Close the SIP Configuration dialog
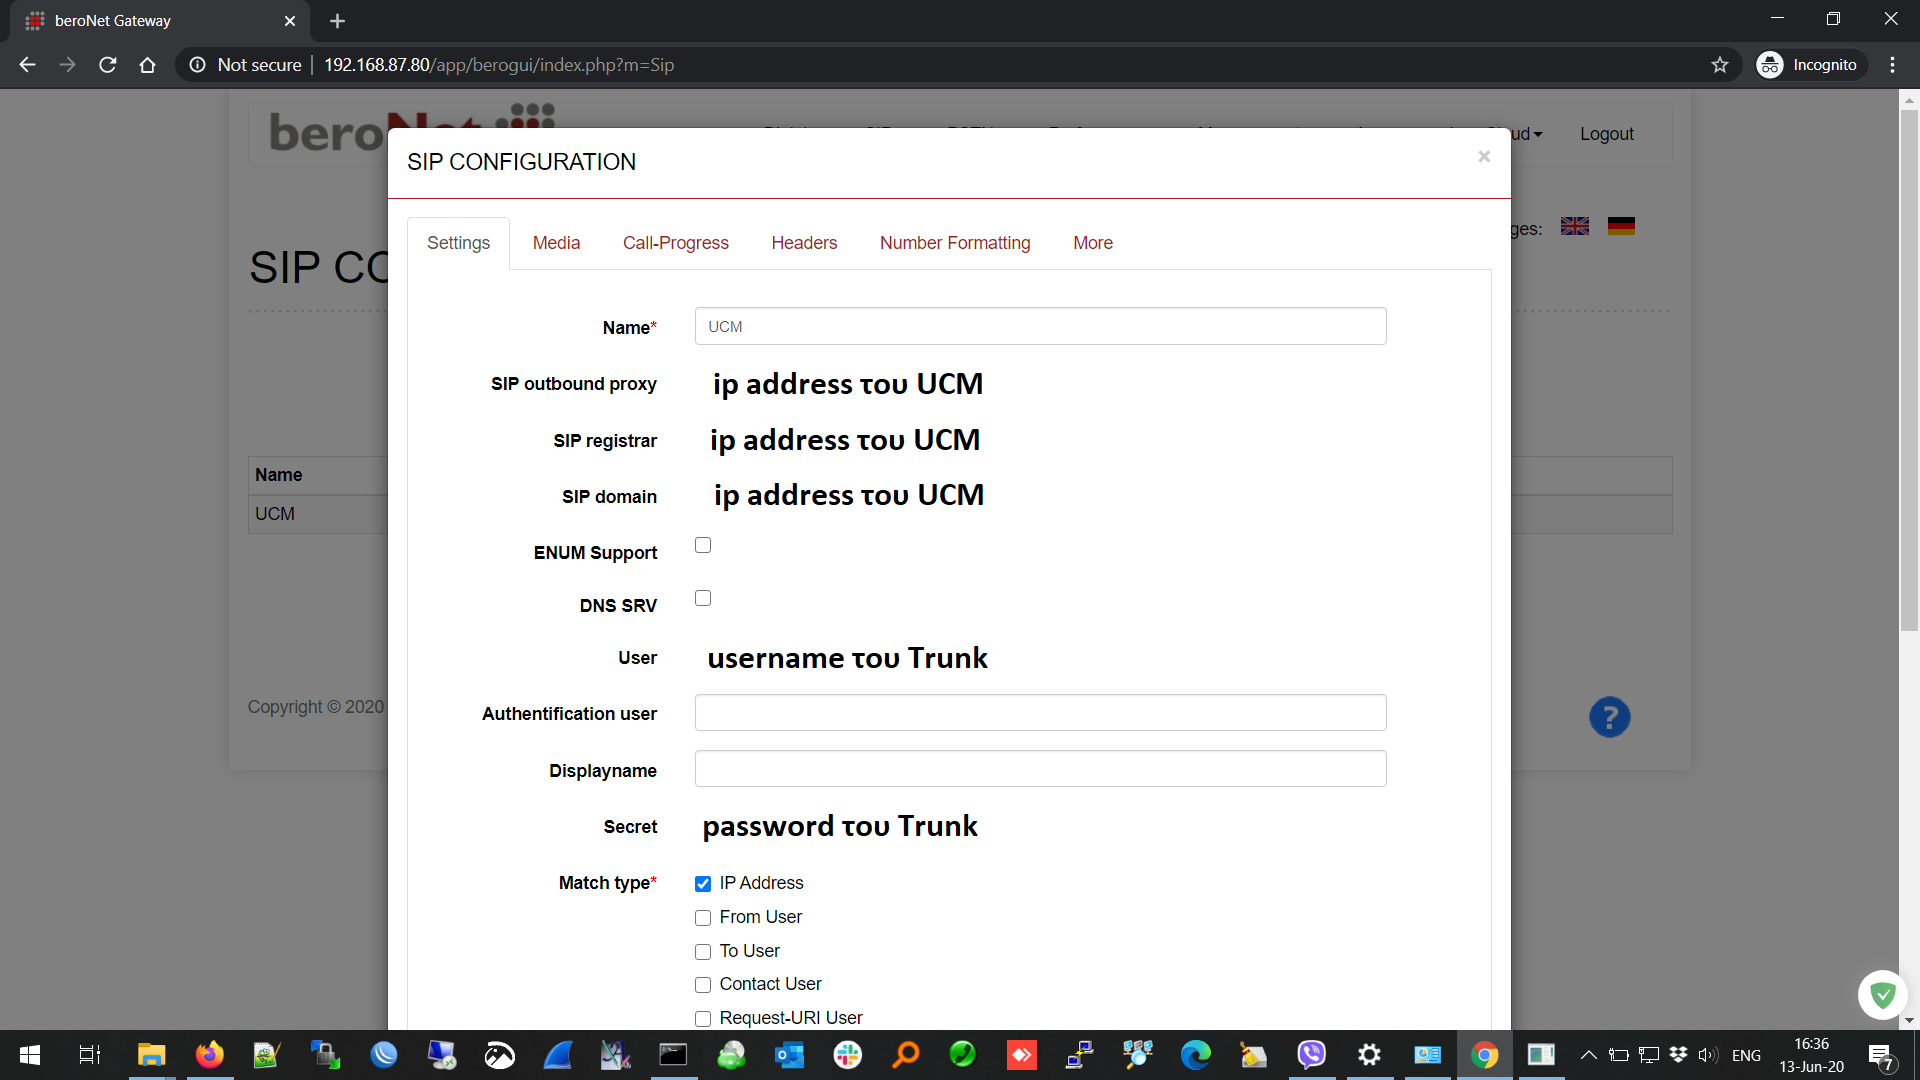Screen dimensions: 1920x1080 pyautogui.click(x=1484, y=156)
